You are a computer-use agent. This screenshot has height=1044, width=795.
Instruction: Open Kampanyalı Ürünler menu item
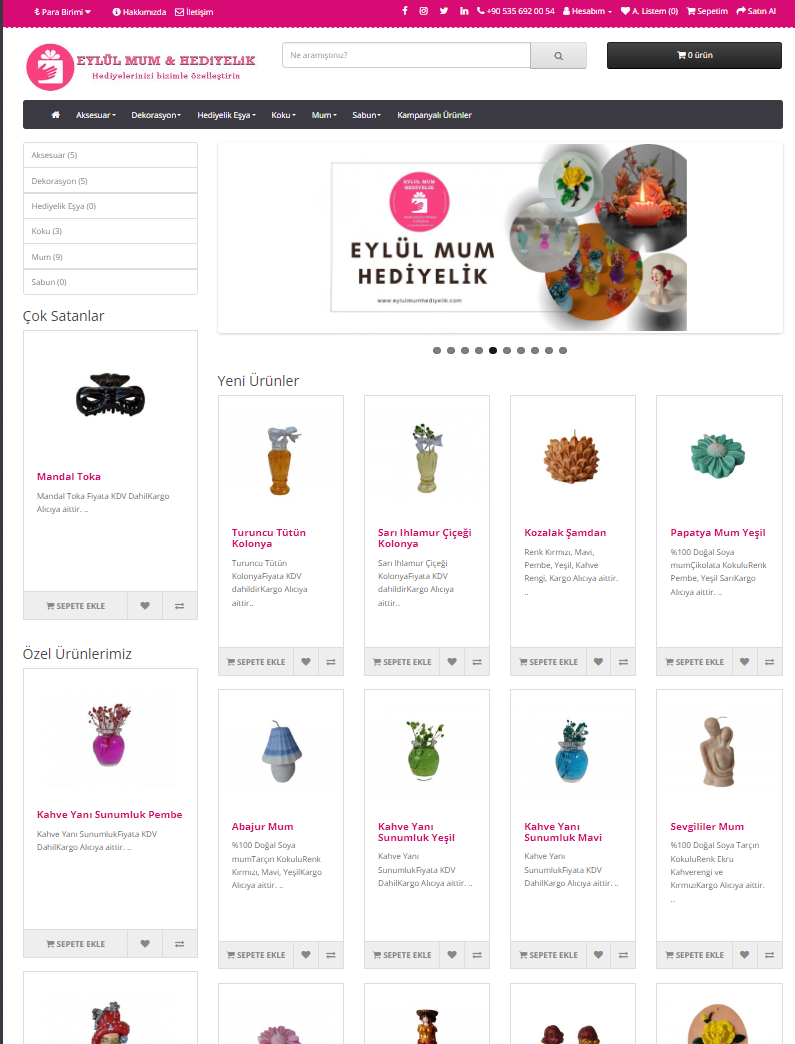(x=434, y=115)
